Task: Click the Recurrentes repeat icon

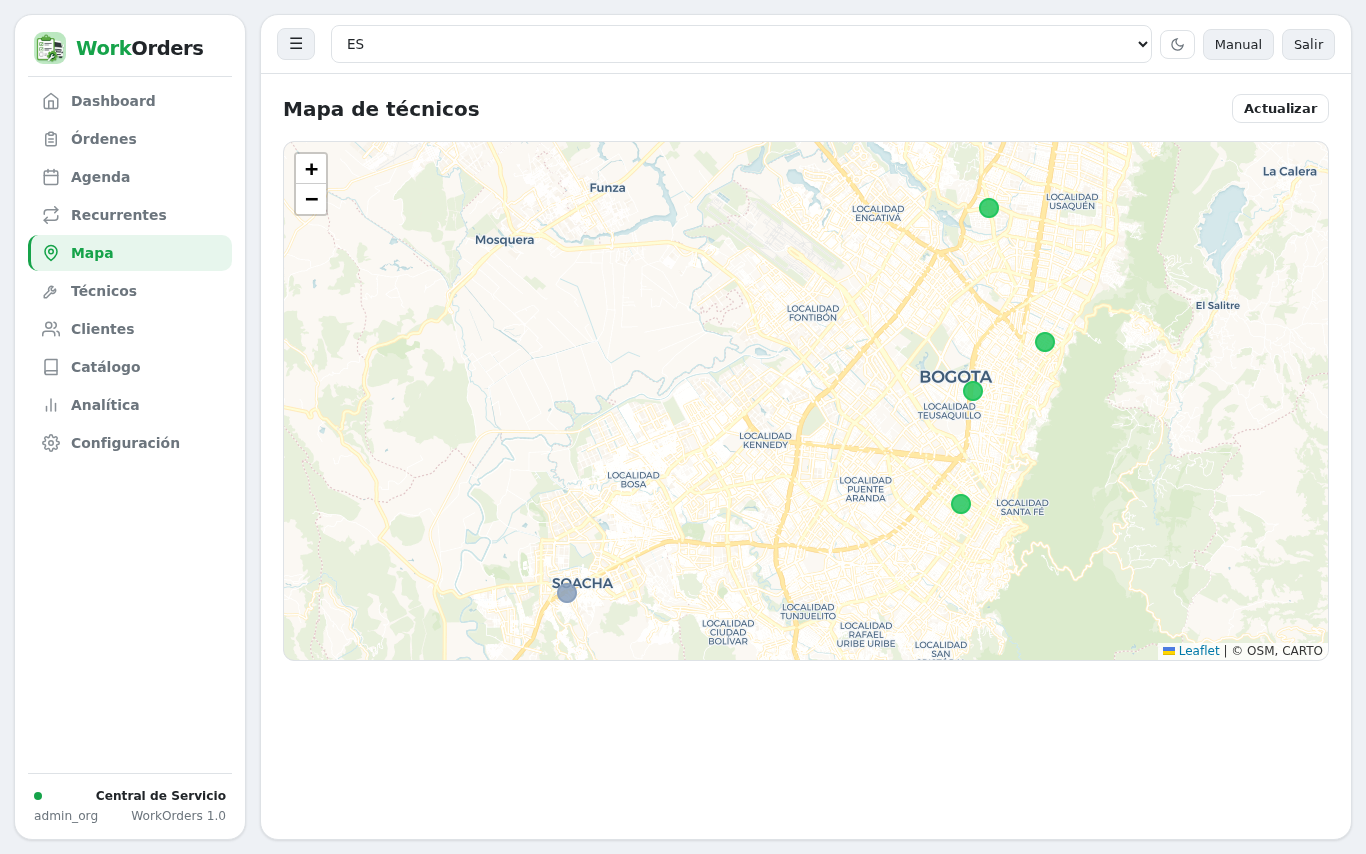Action: pos(51,215)
